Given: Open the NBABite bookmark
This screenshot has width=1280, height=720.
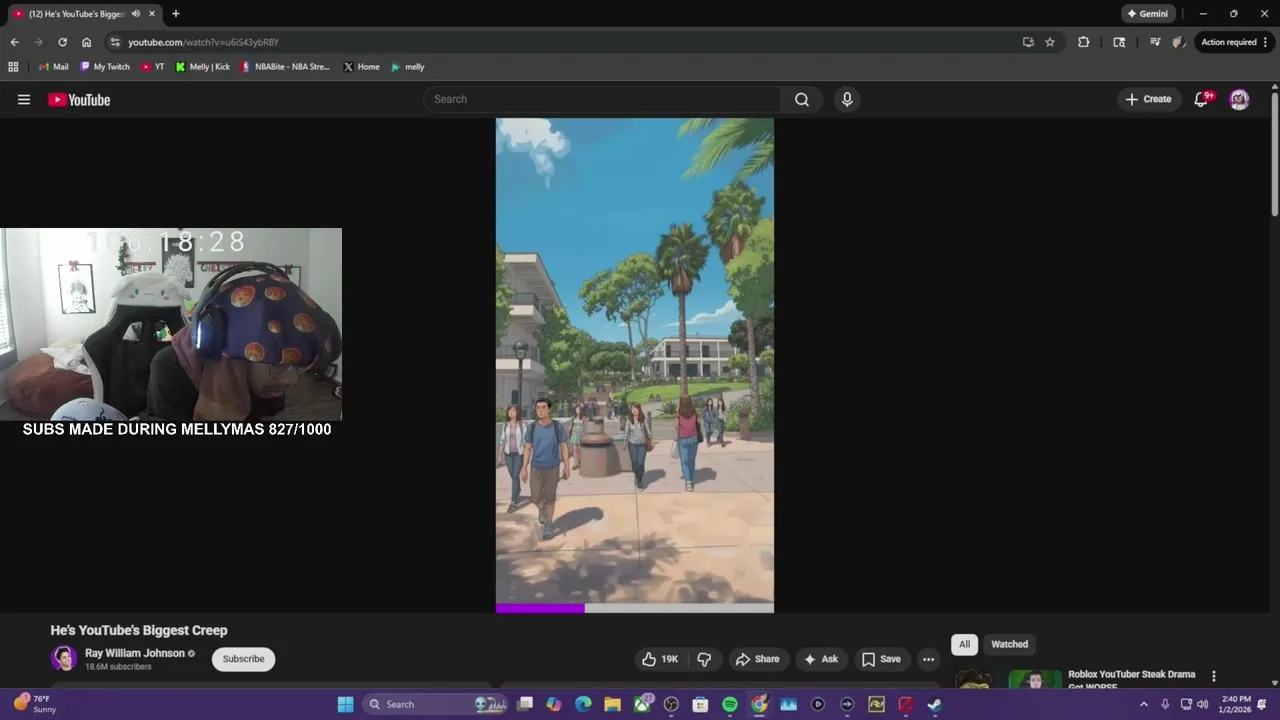Looking at the screenshot, I should tap(285, 67).
